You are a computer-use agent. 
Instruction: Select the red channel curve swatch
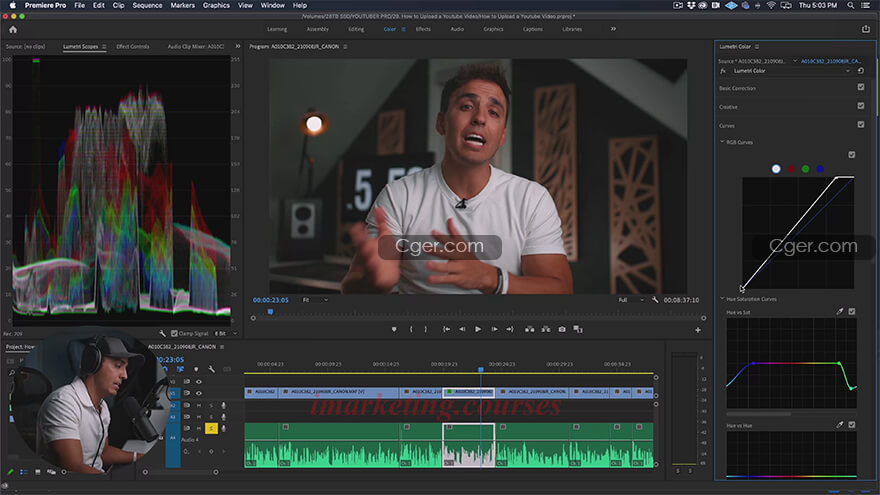(x=791, y=169)
